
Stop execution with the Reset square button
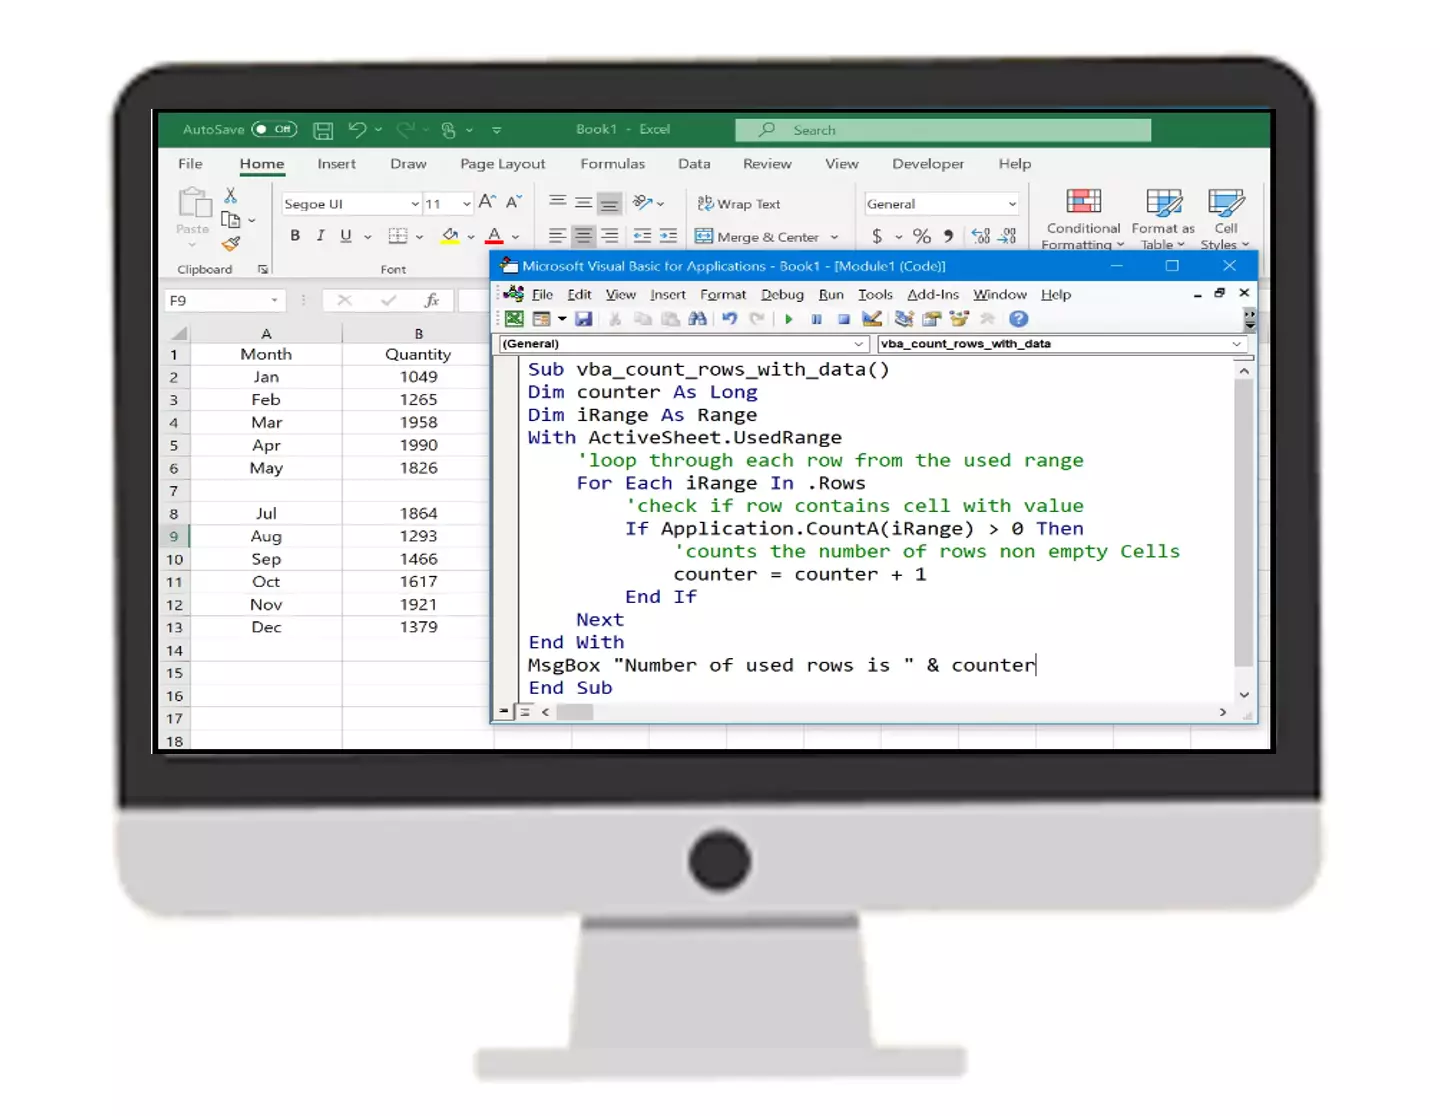pyautogui.click(x=844, y=319)
